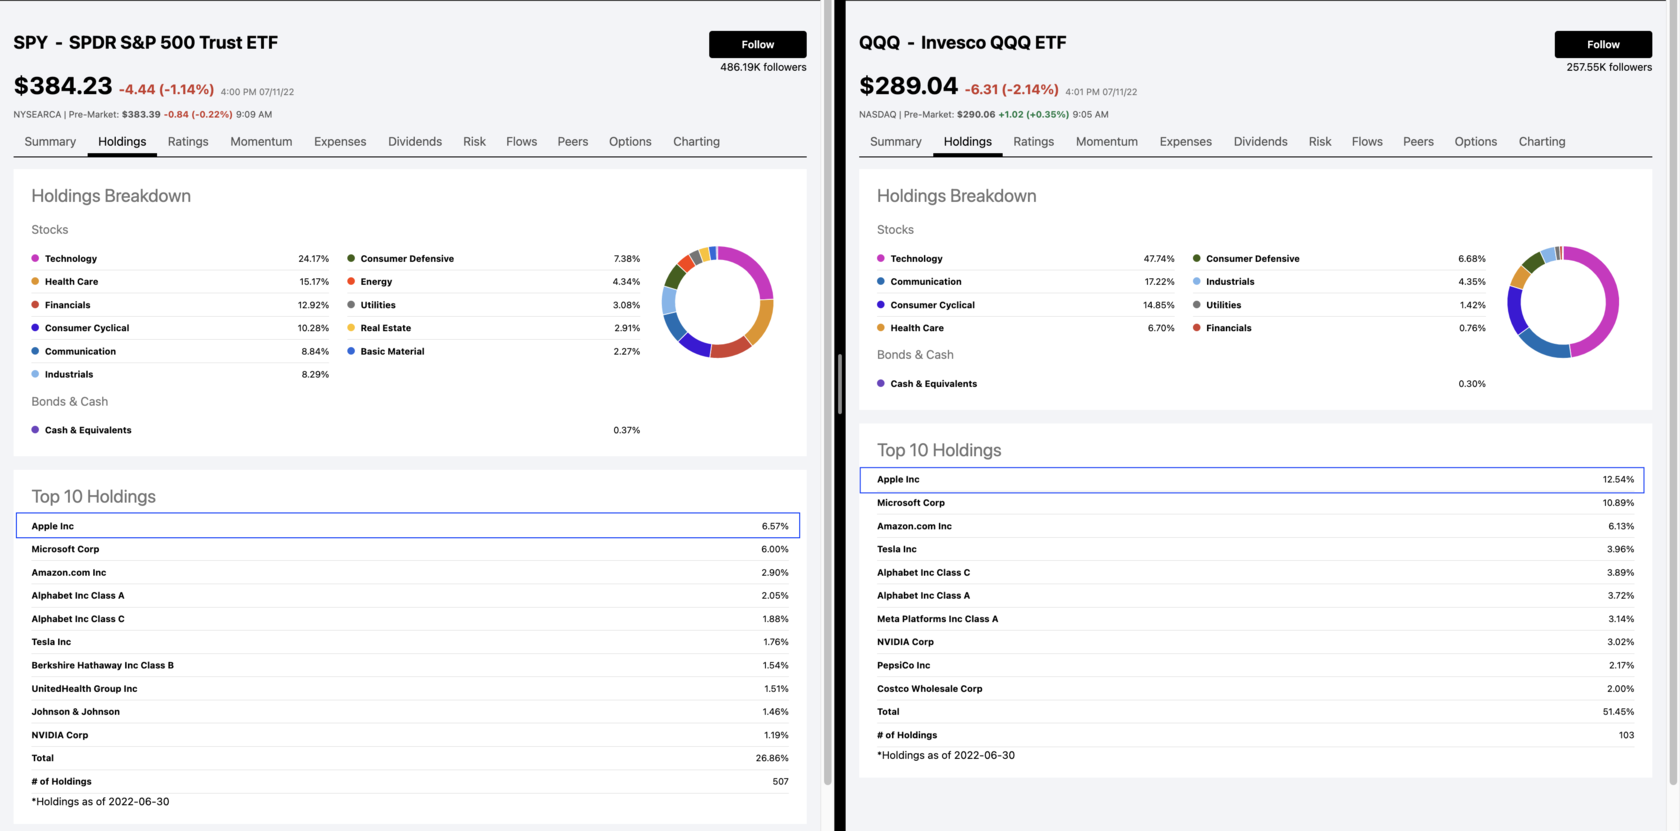Select Amazon.com Inc in SPY holdings
This screenshot has width=1680, height=831.
point(408,572)
